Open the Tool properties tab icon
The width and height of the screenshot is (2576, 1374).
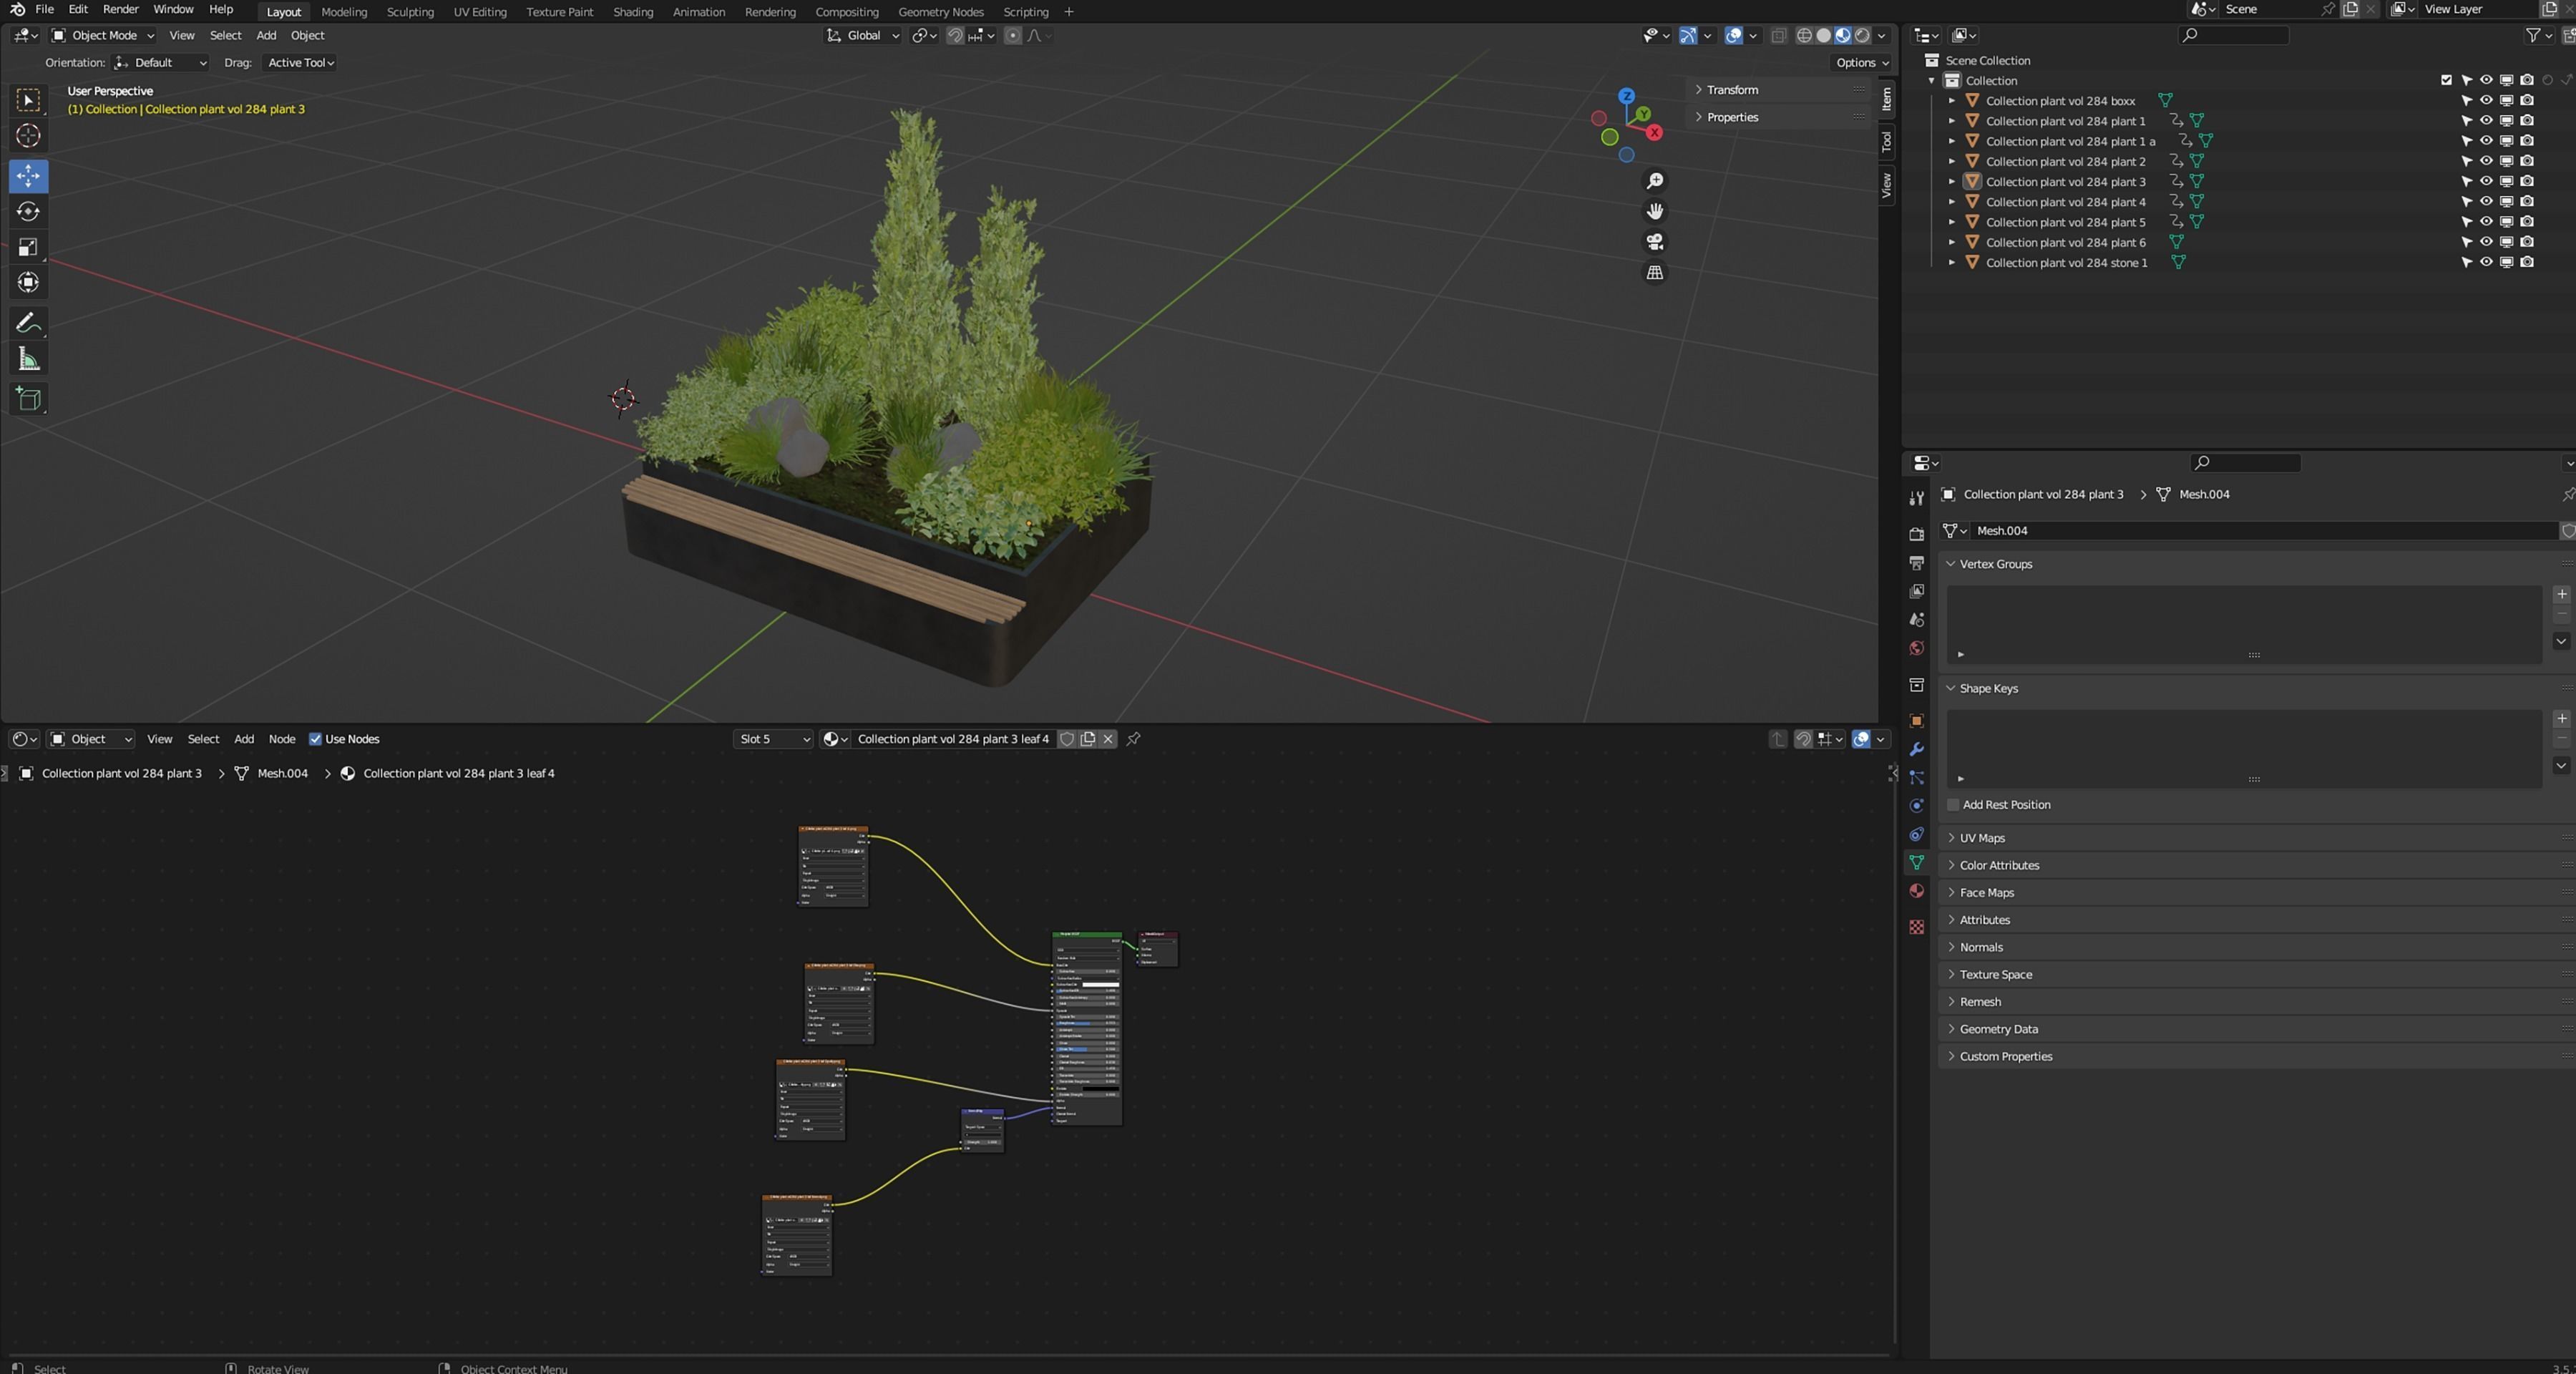[1916, 498]
